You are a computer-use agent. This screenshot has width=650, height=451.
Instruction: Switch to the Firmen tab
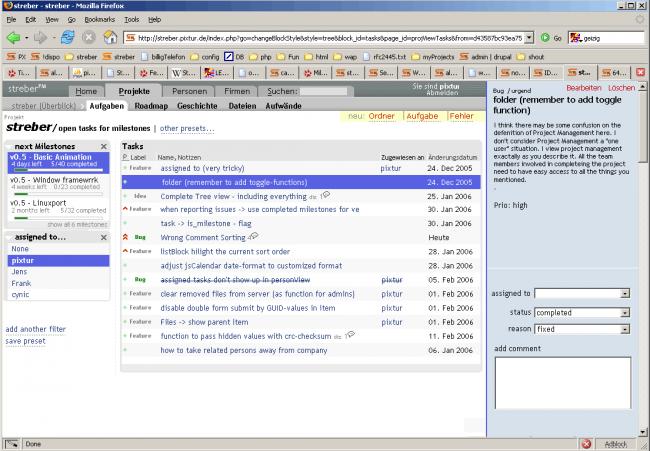(x=237, y=91)
